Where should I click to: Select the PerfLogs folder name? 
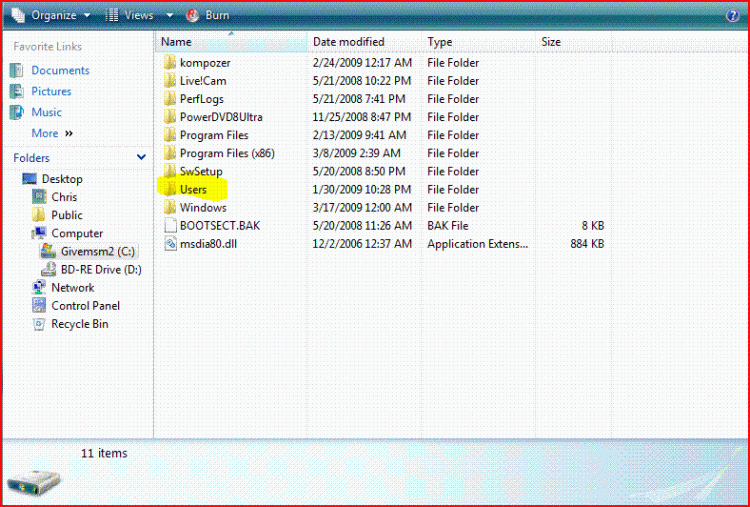pyautogui.click(x=201, y=99)
